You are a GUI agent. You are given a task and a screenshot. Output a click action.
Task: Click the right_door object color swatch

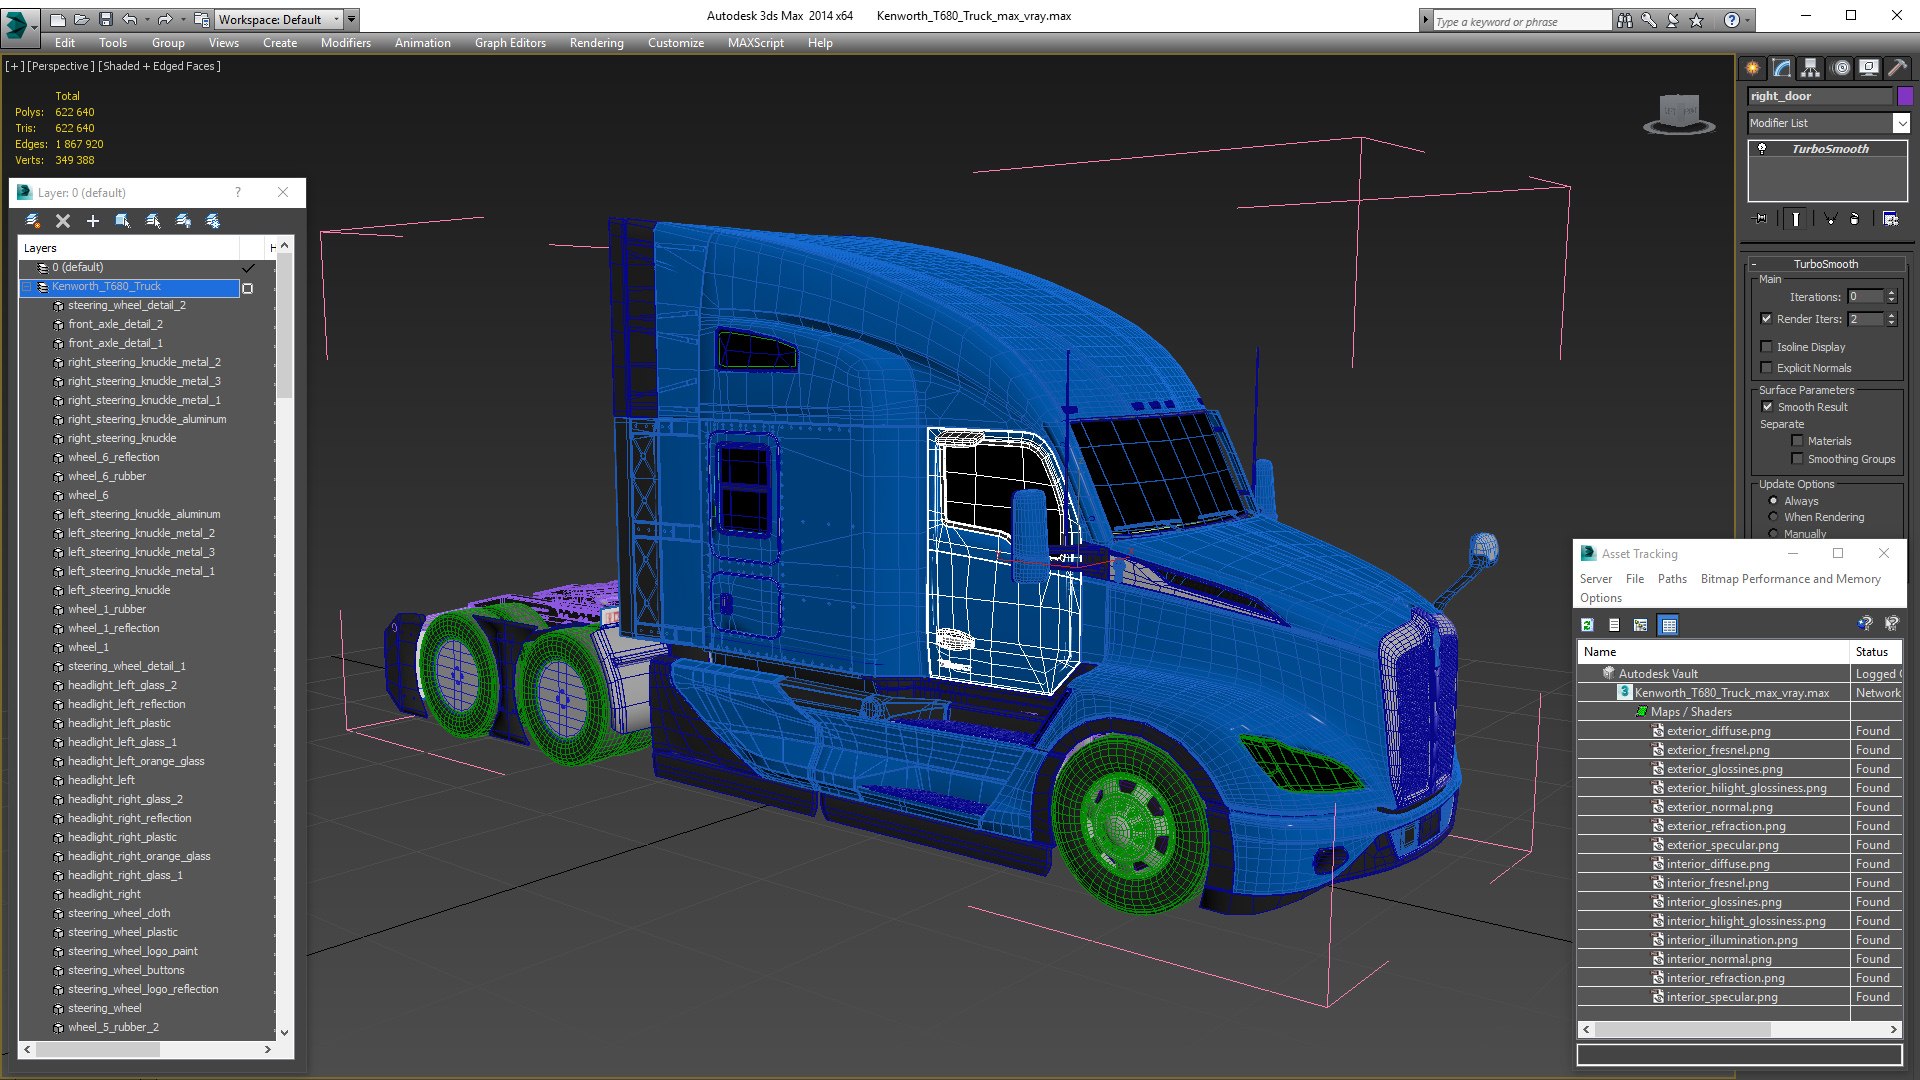point(1905,96)
